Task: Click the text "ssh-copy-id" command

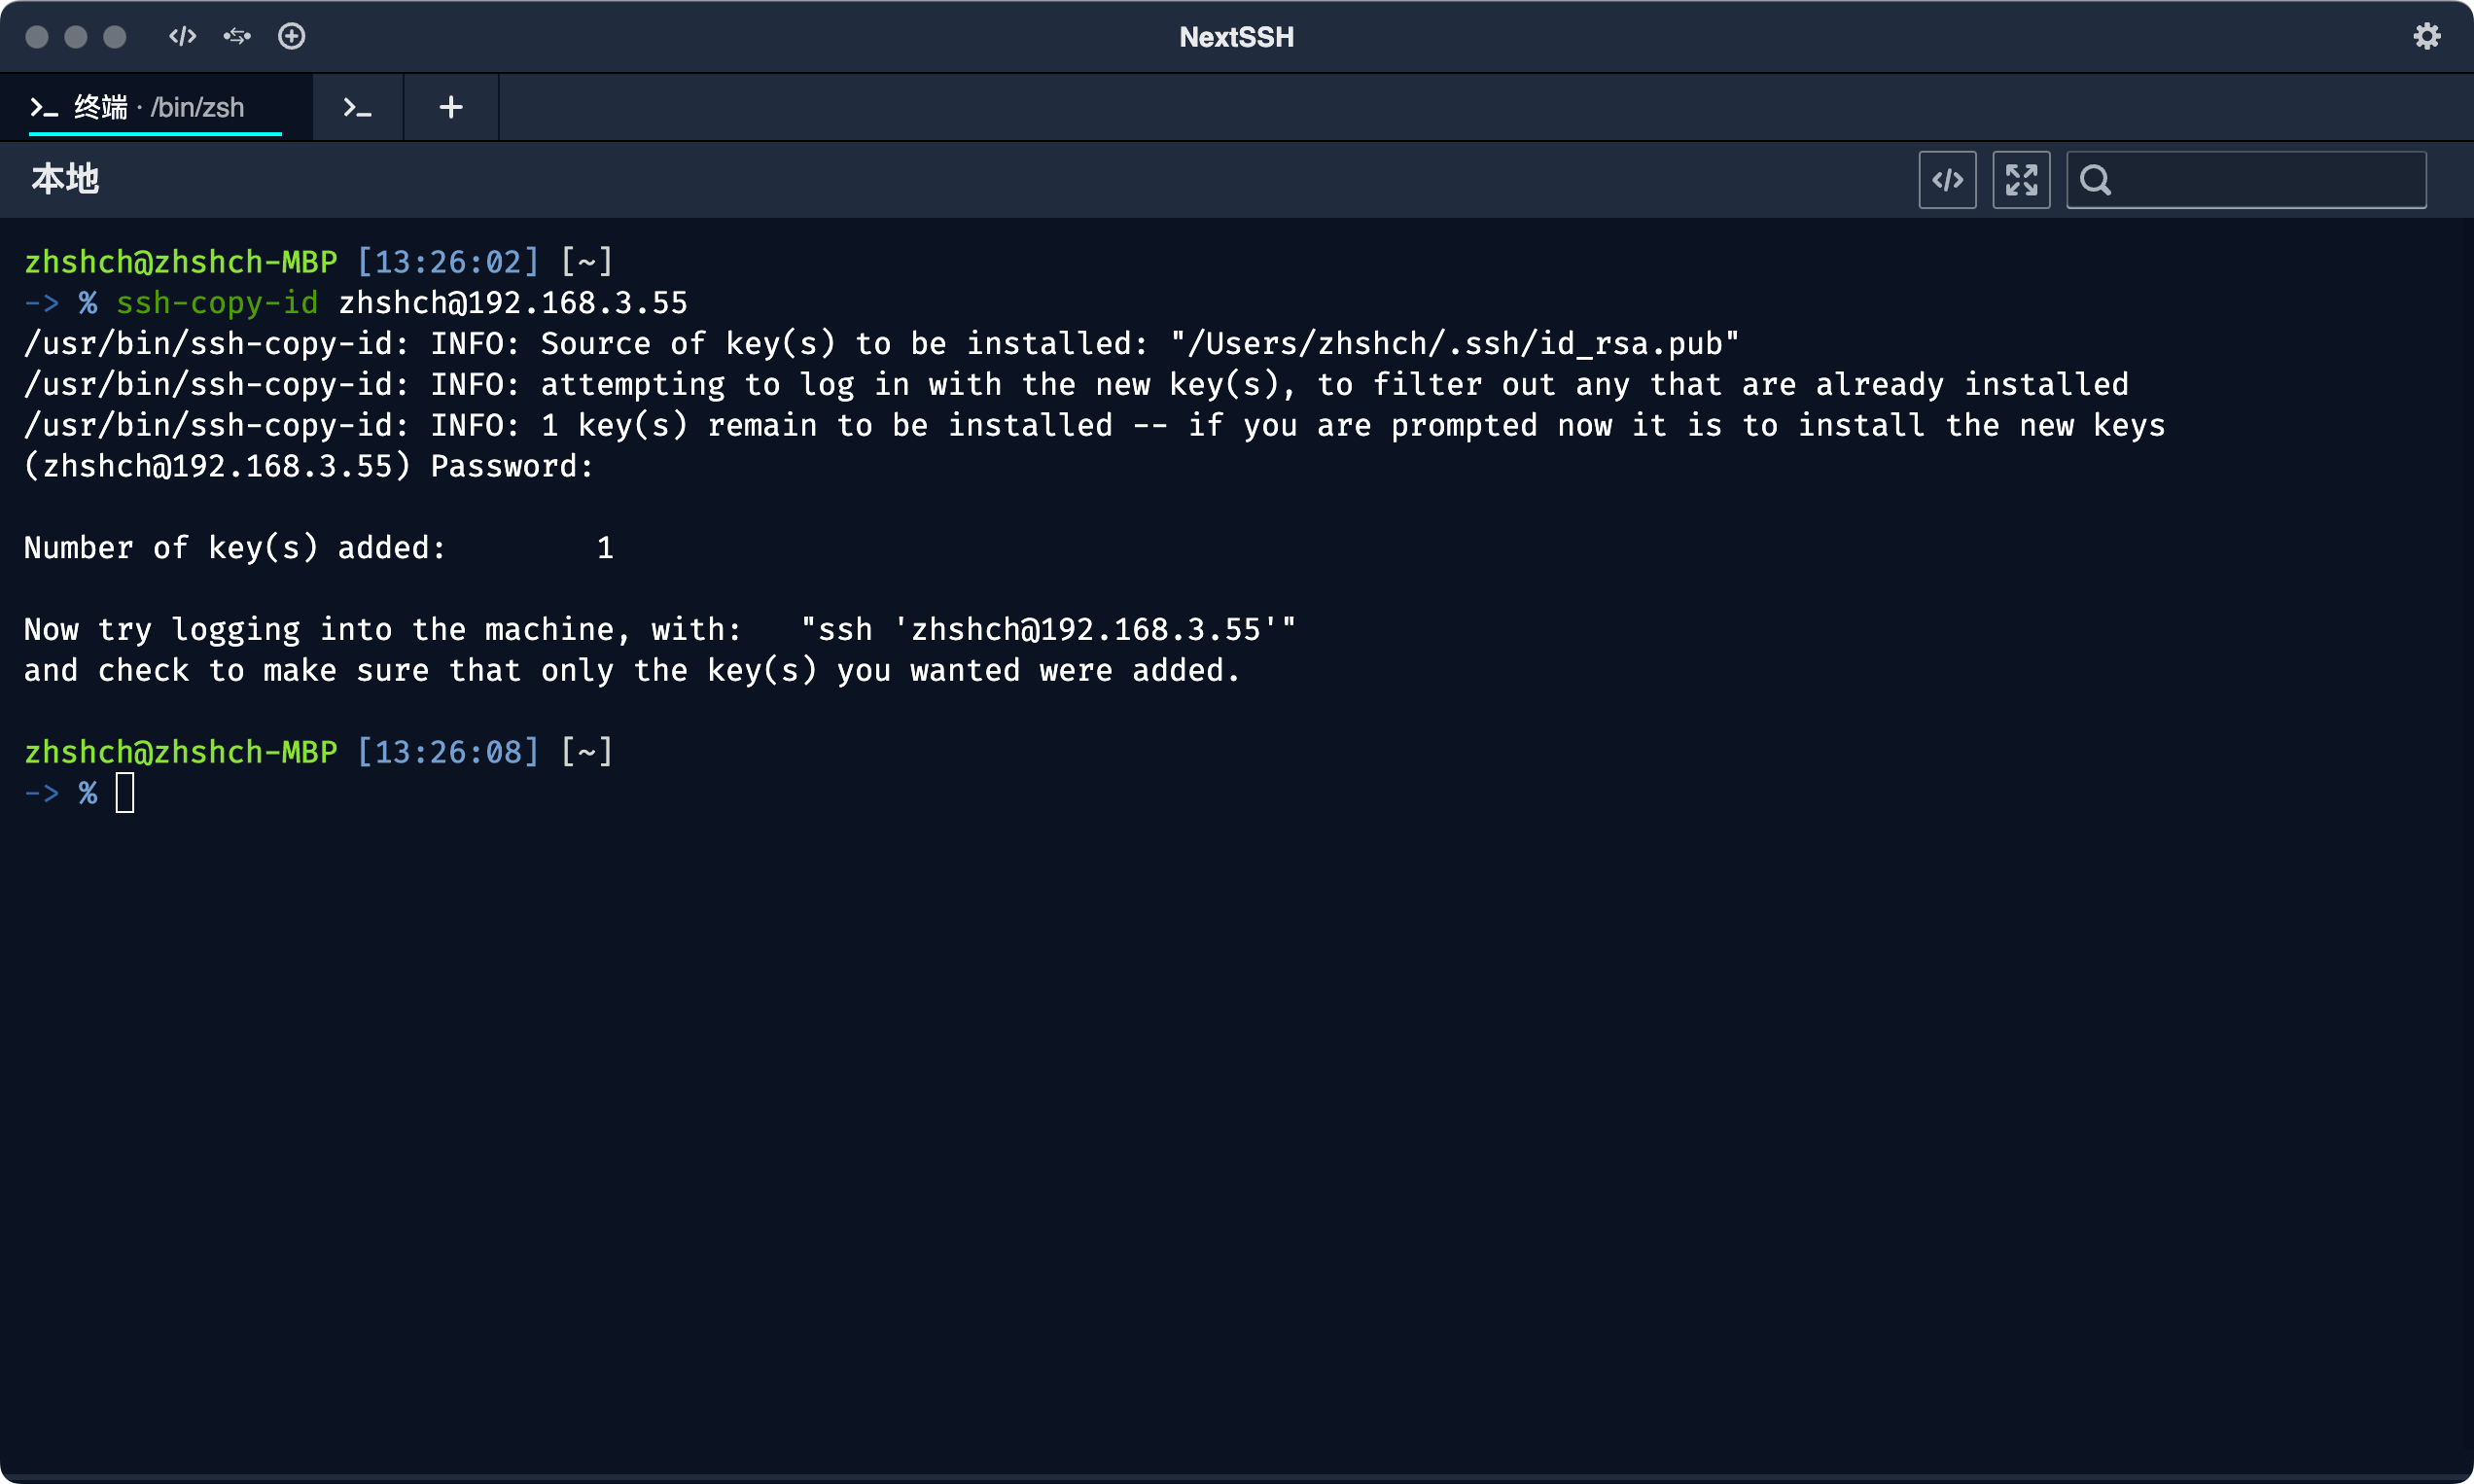Action: [x=217, y=303]
